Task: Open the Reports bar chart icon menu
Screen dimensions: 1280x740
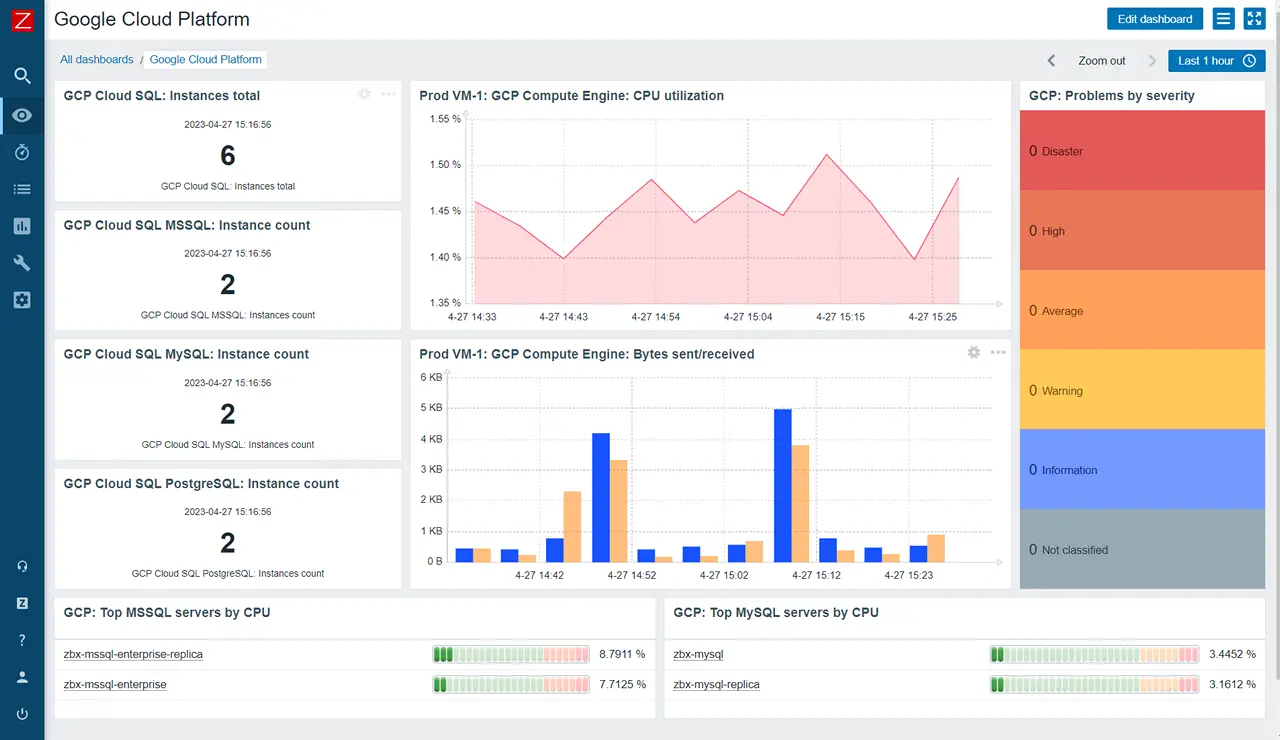Action: 22,226
